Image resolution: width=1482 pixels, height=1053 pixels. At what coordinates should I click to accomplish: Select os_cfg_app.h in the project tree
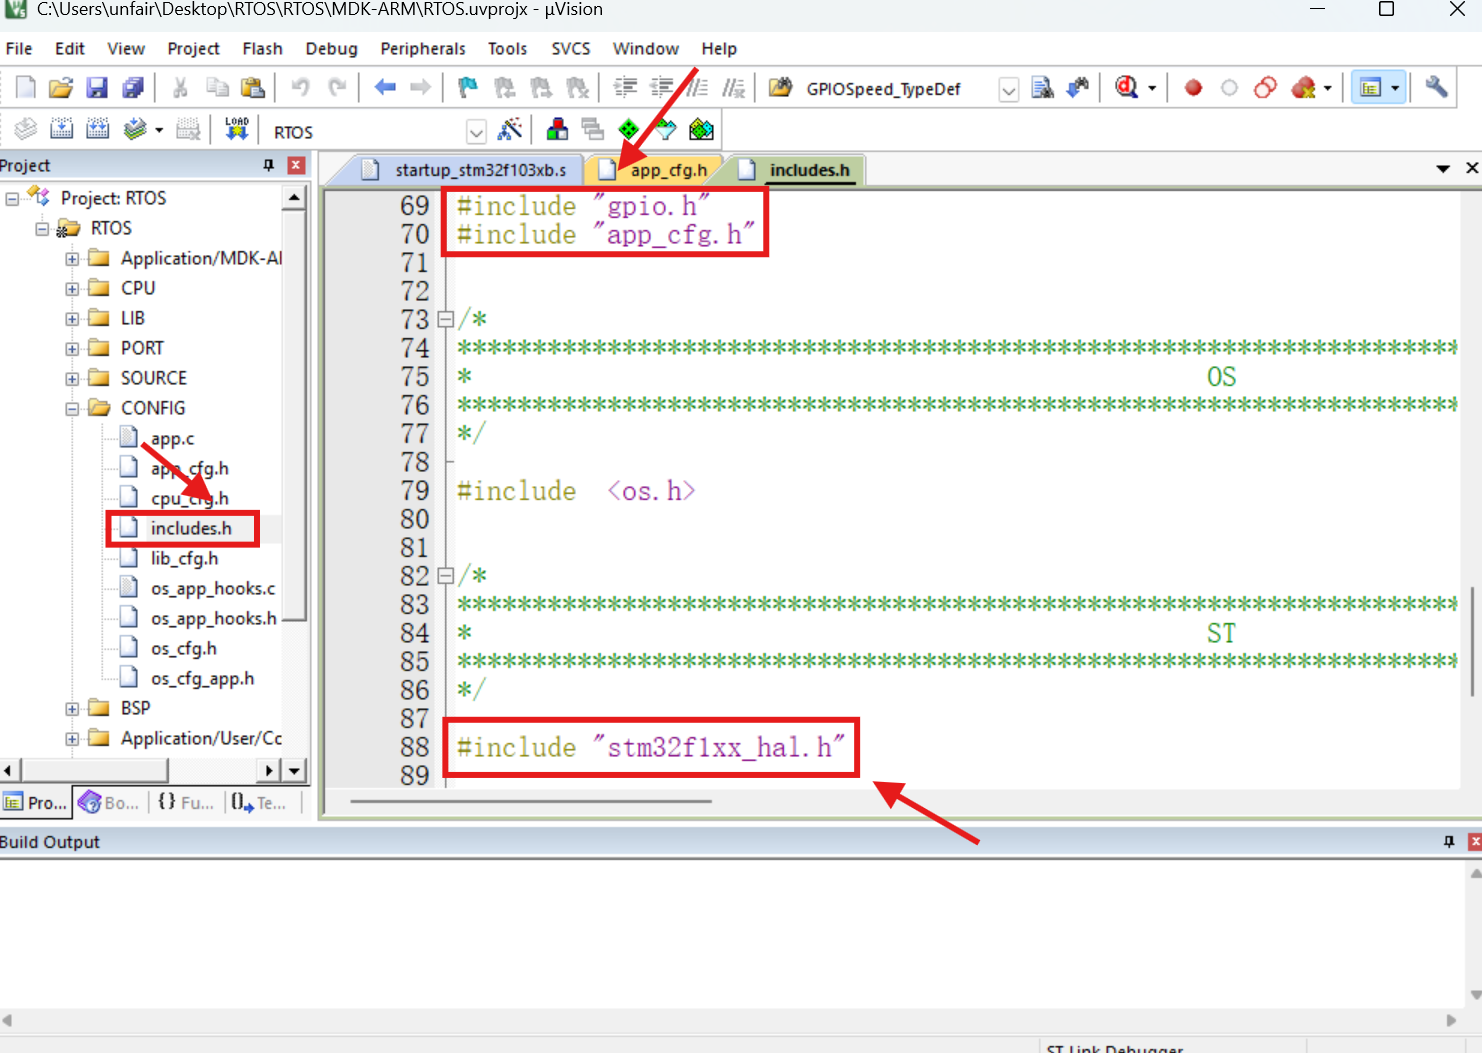pos(203,679)
